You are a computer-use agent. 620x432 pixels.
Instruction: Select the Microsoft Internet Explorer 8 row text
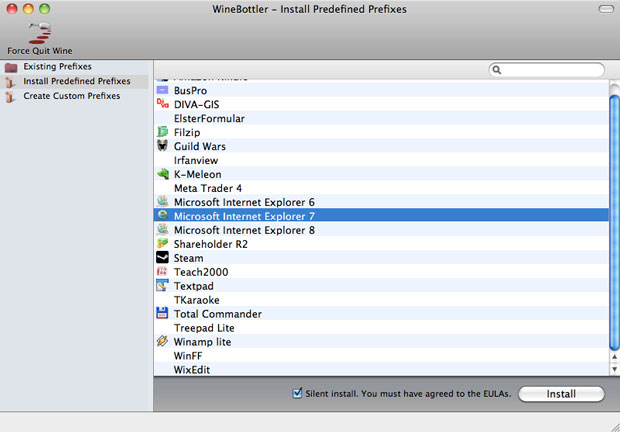click(x=244, y=230)
